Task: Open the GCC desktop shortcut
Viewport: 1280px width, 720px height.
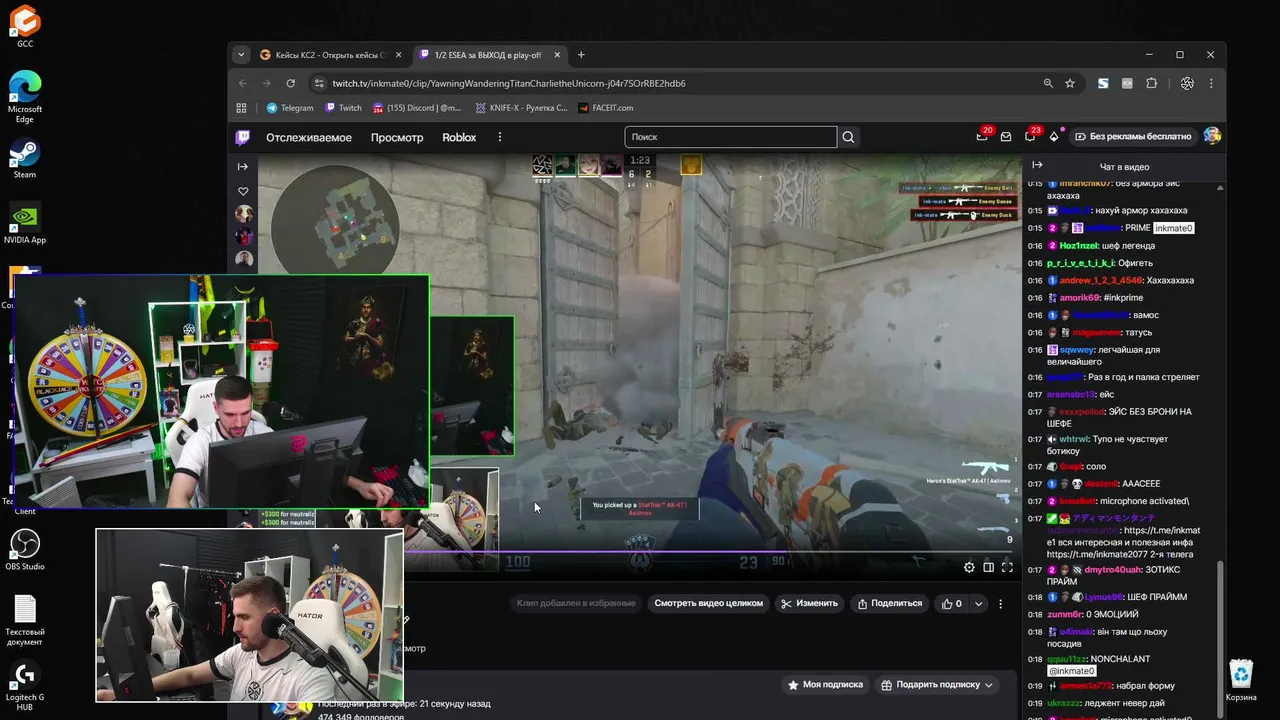Action: (x=24, y=27)
